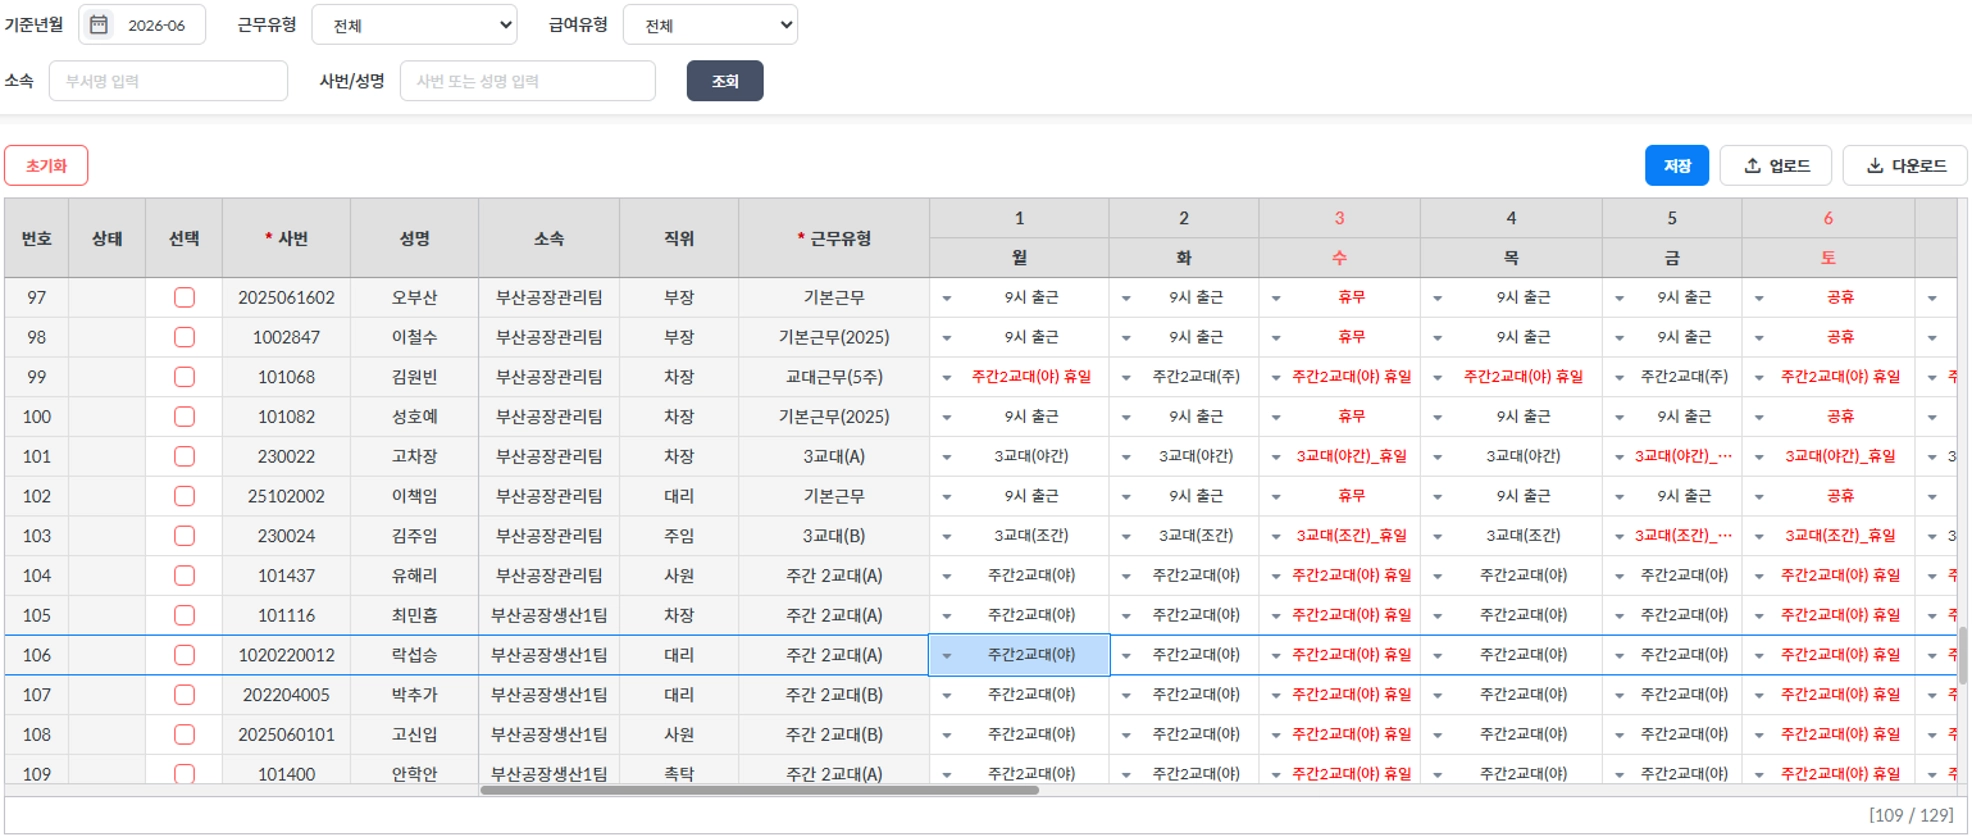Viewport: 1972px width, 837px height.
Task: Save changes with the 저장 button
Action: point(1677,166)
